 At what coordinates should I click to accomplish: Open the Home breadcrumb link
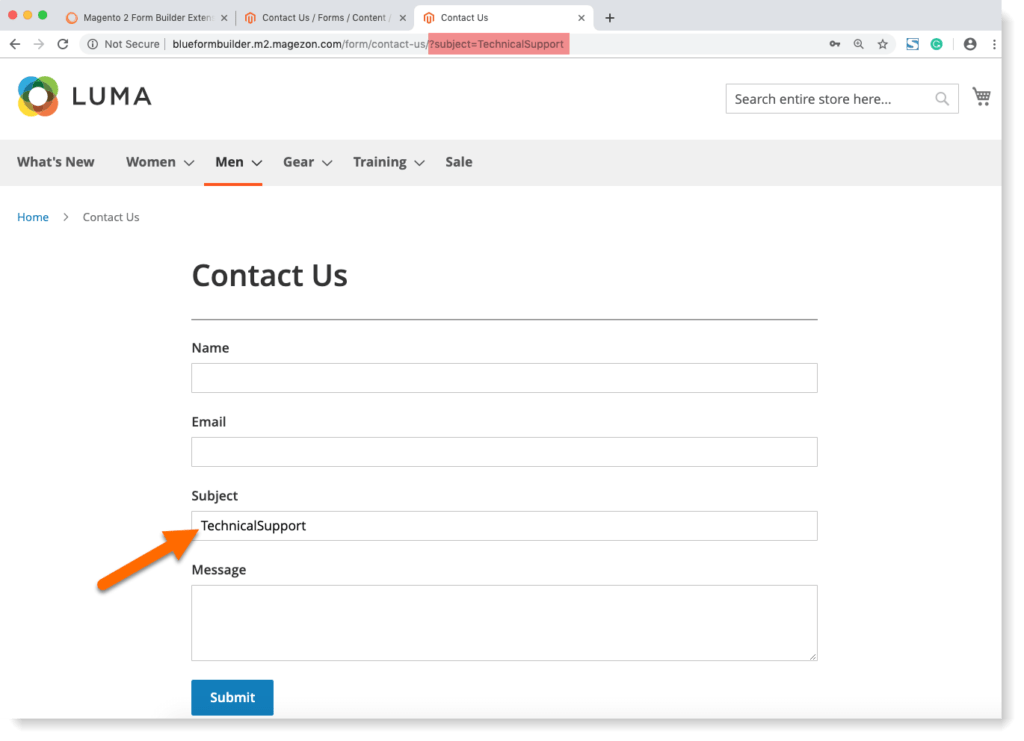tap(33, 217)
